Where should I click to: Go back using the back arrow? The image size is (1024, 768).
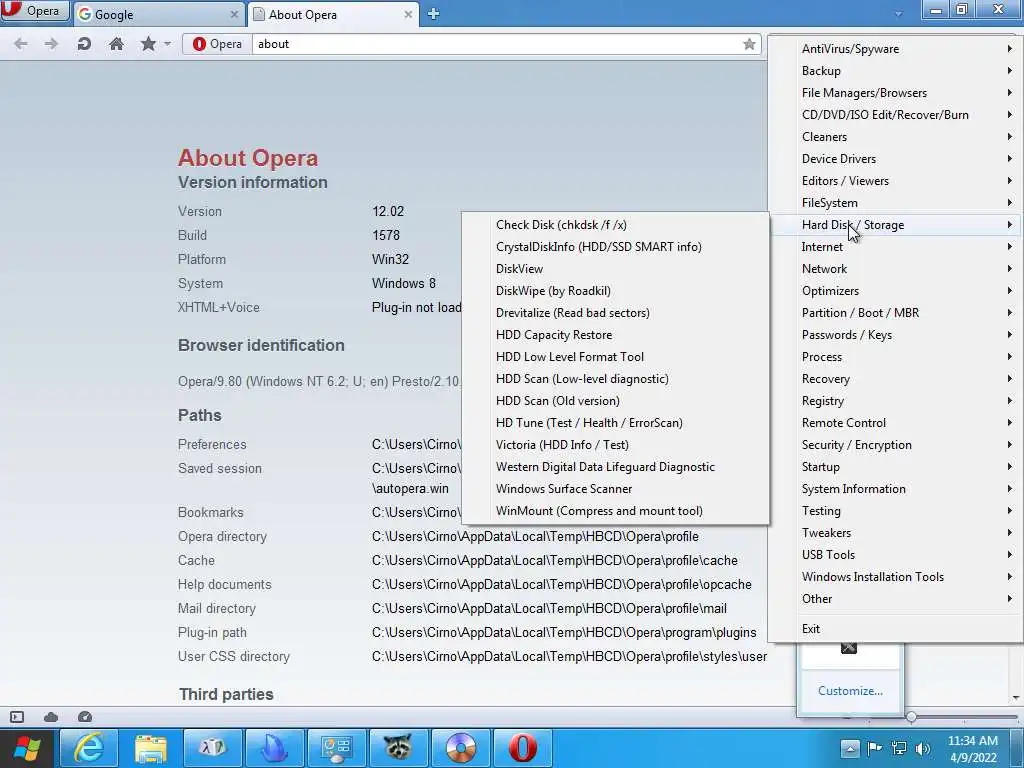tap(20, 44)
